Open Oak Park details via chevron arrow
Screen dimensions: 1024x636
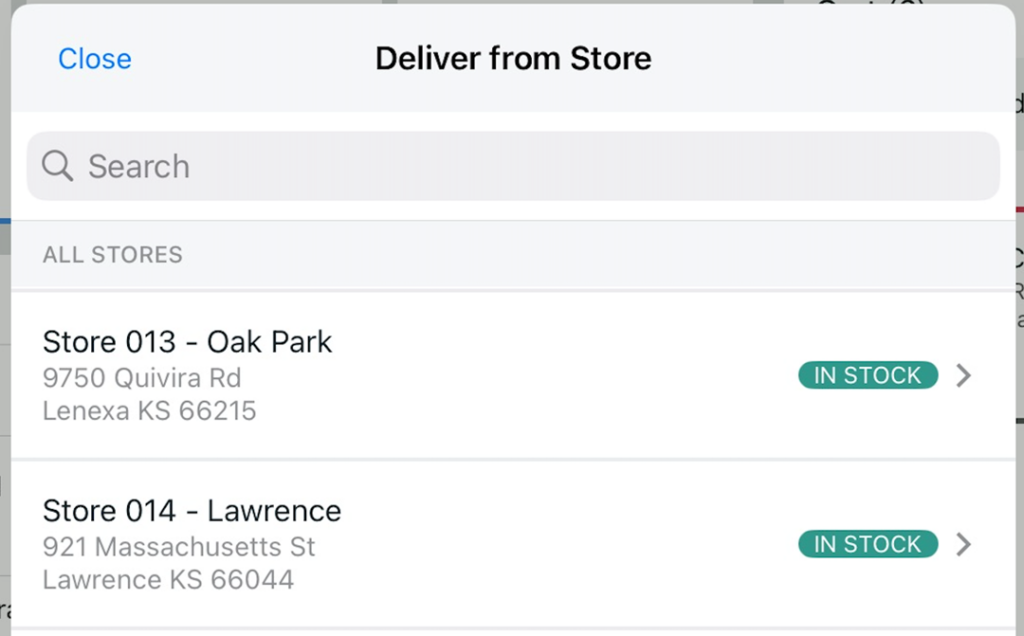(963, 375)
